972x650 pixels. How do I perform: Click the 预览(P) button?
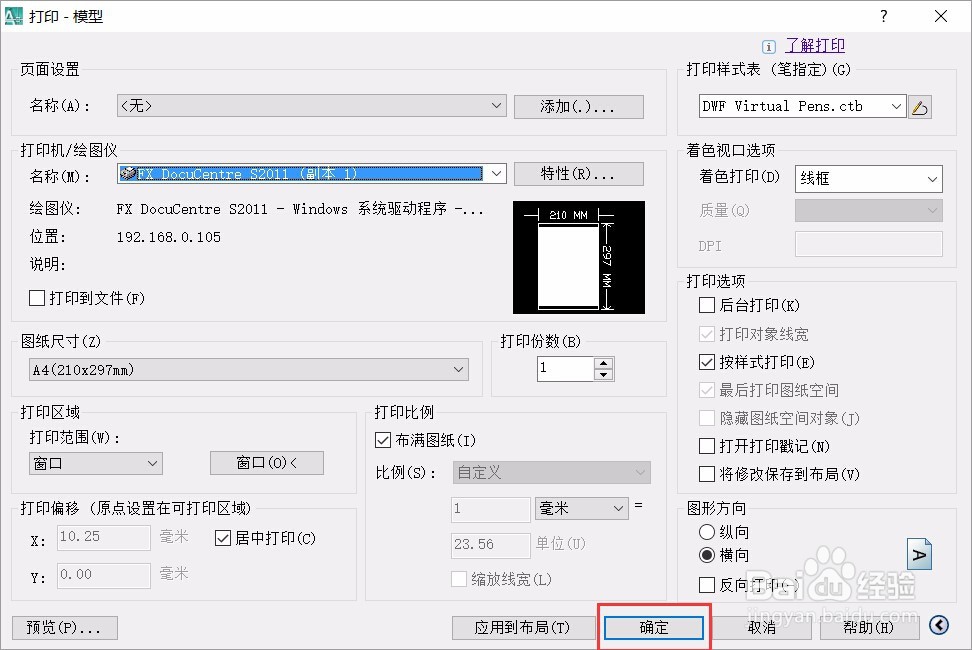coord(64,628)
